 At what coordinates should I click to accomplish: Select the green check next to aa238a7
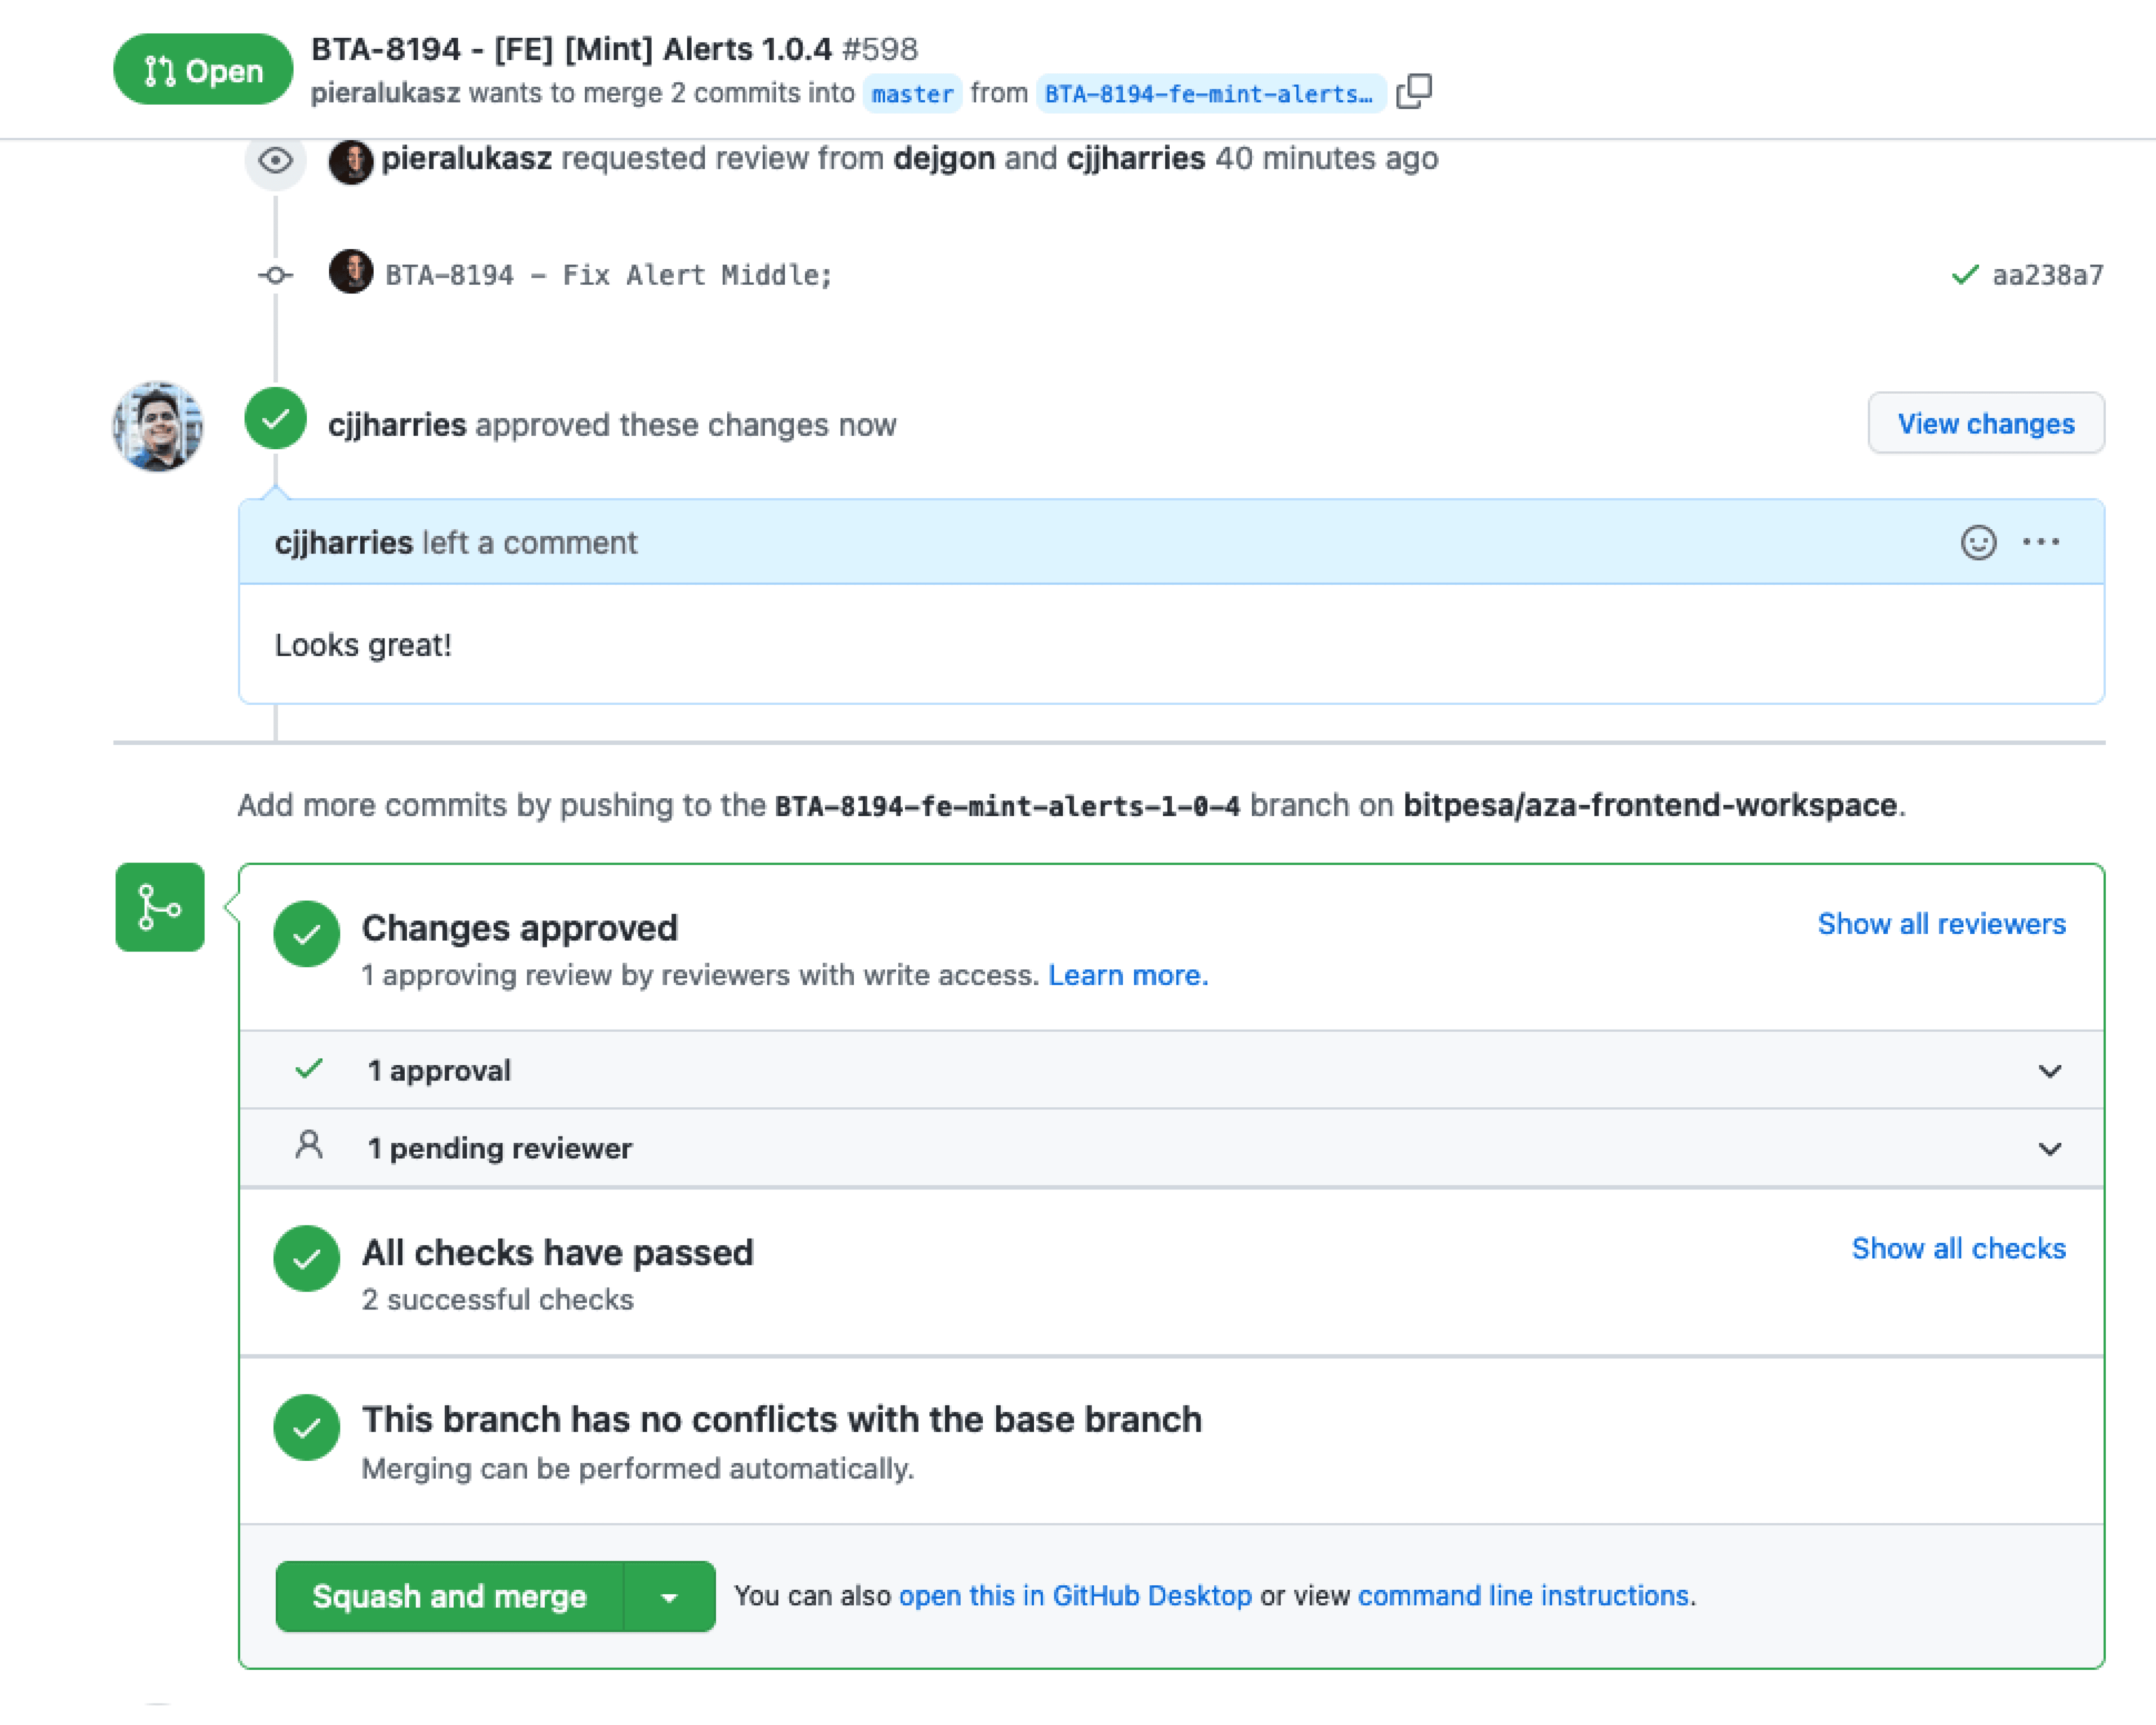click(x=1966, y=274)
